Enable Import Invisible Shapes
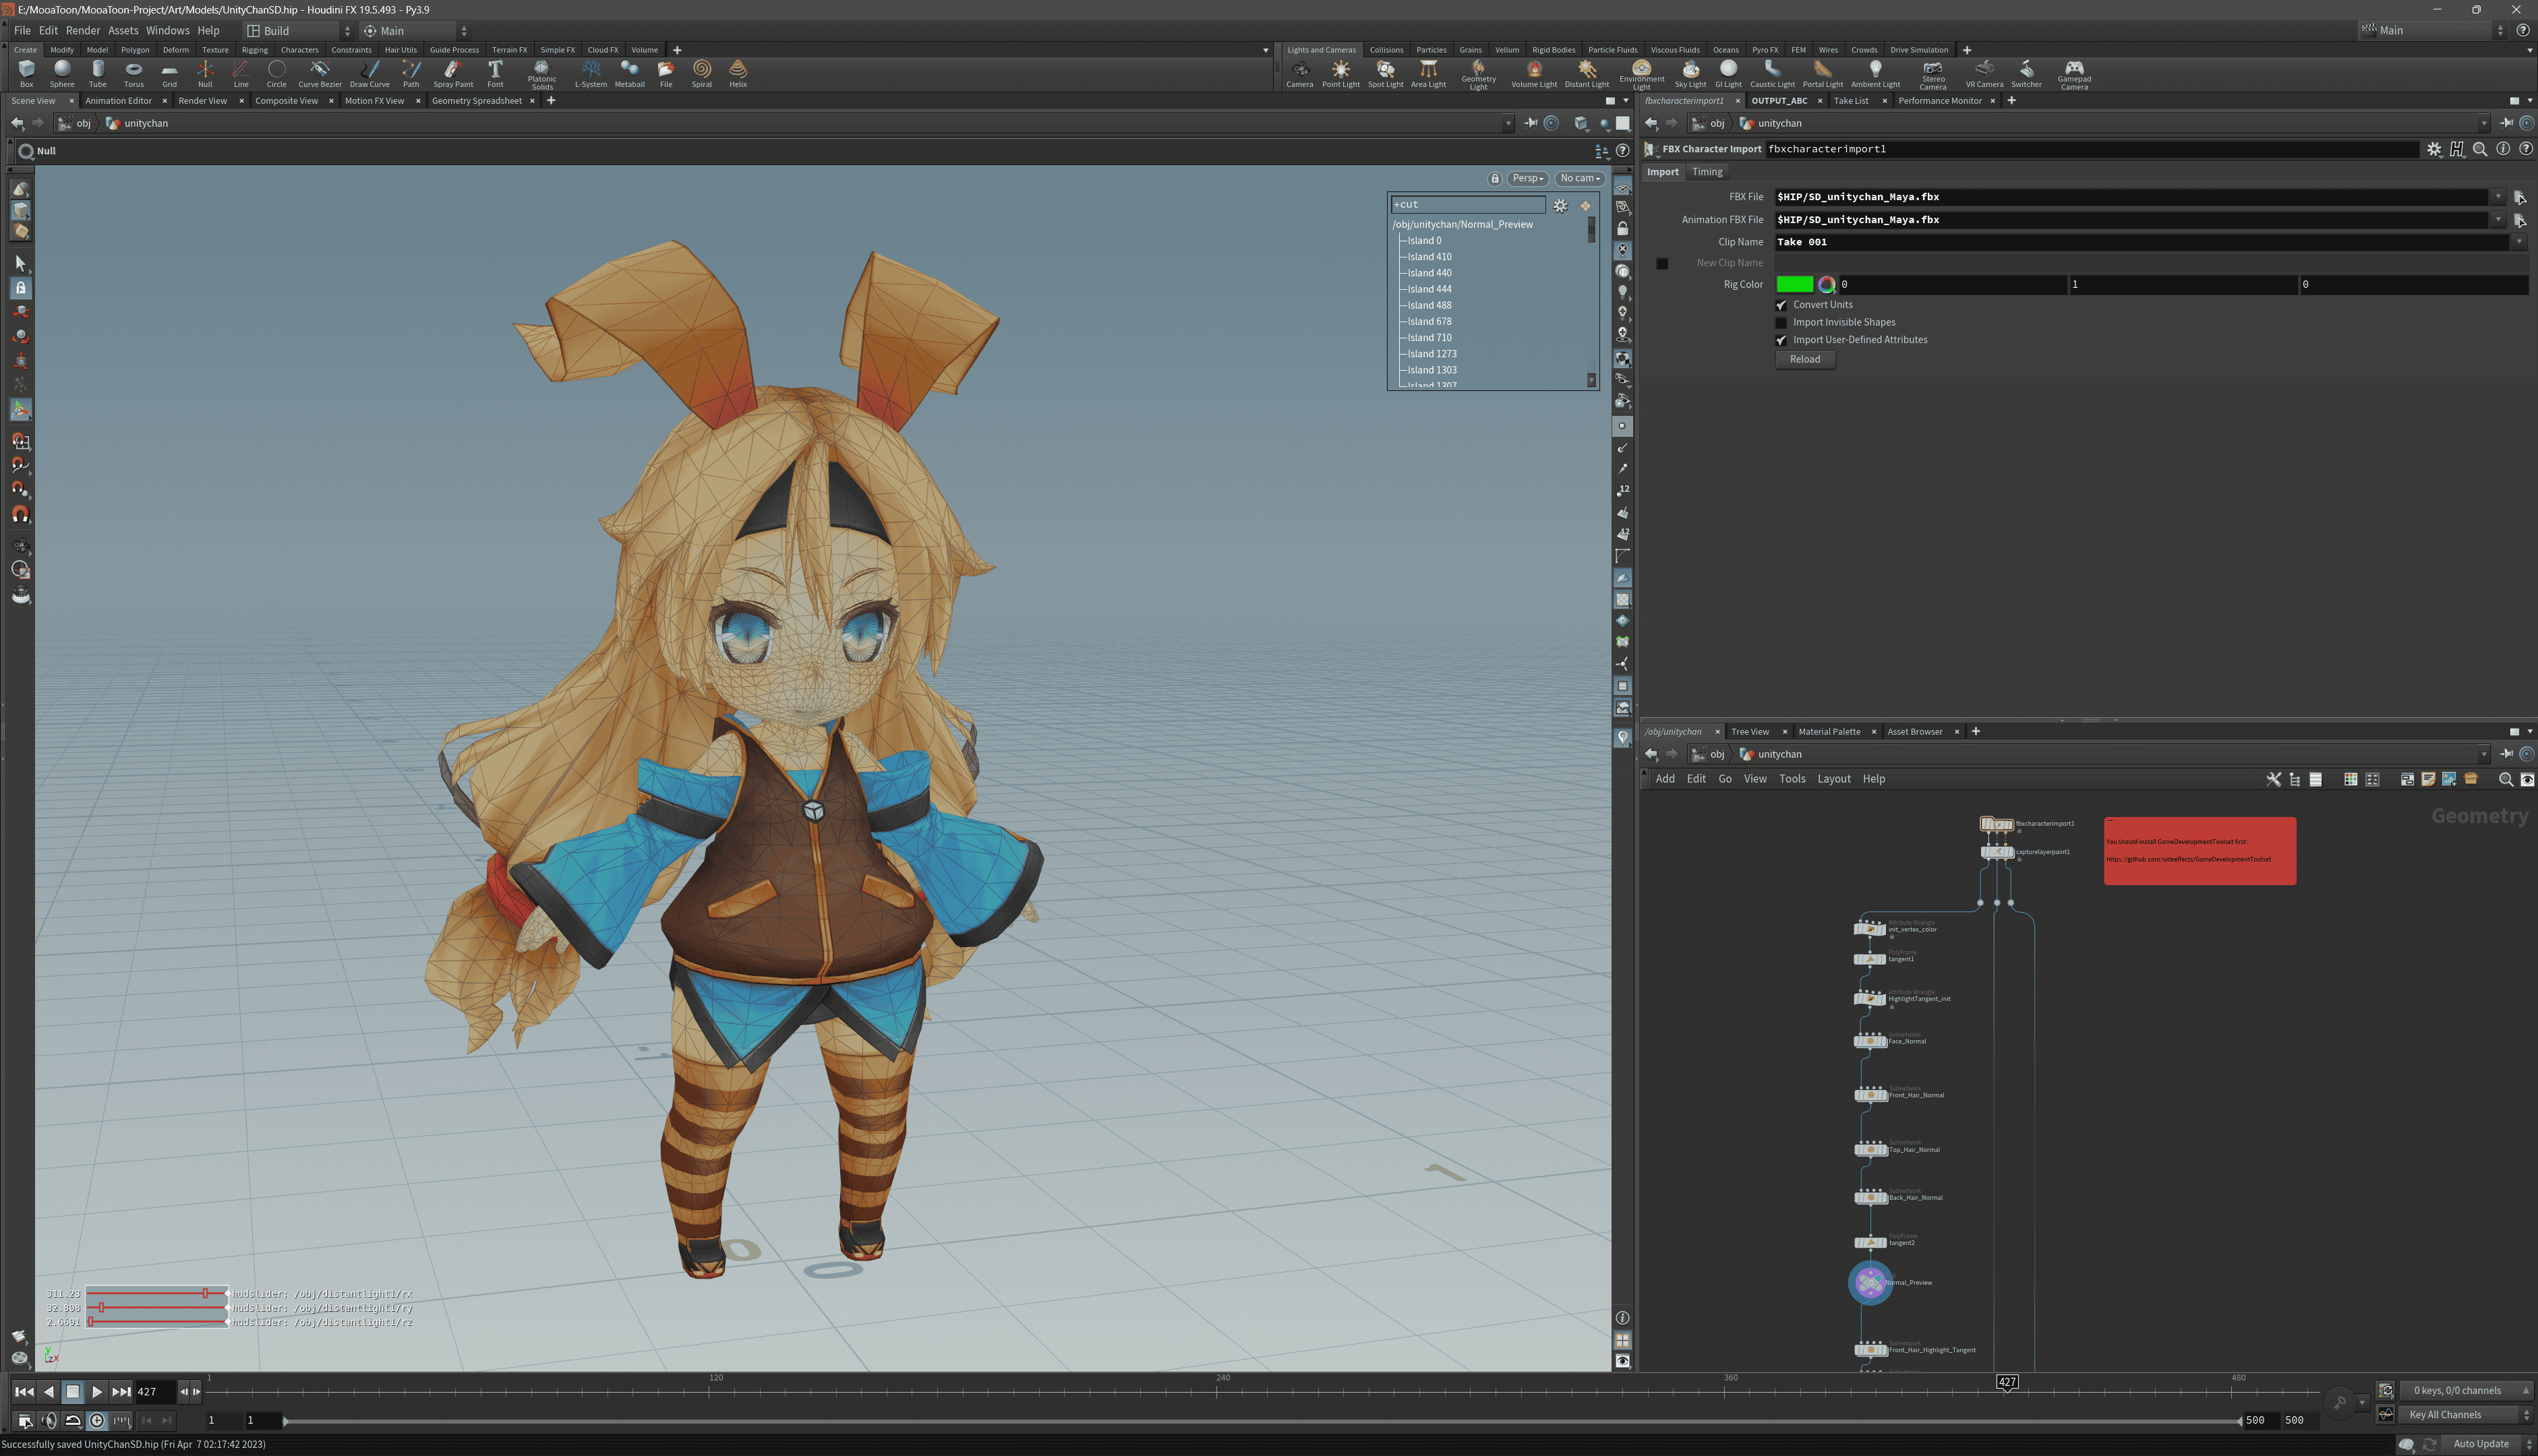The height and width of the screenshot is (1456, 2538). click(x=1781, y=322)
